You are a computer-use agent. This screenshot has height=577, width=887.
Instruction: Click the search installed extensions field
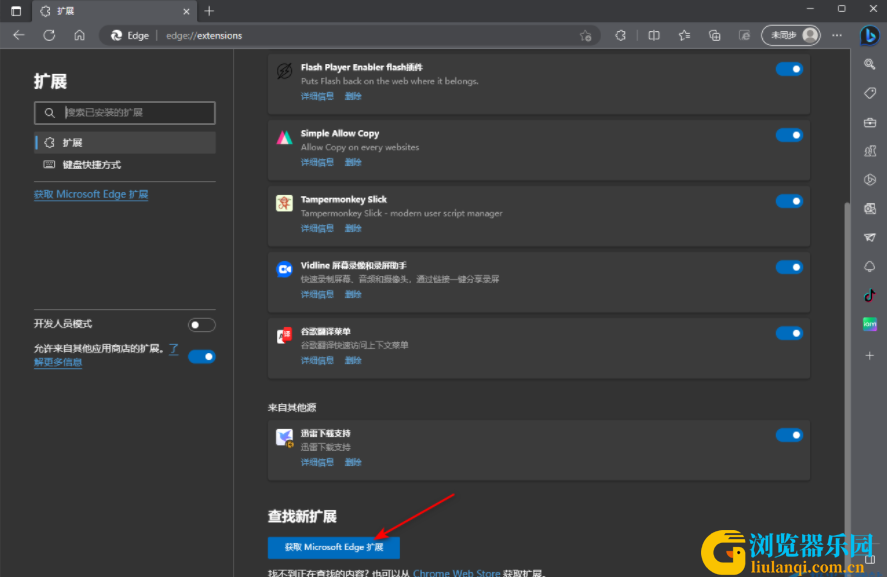click(x=124, y=113)
